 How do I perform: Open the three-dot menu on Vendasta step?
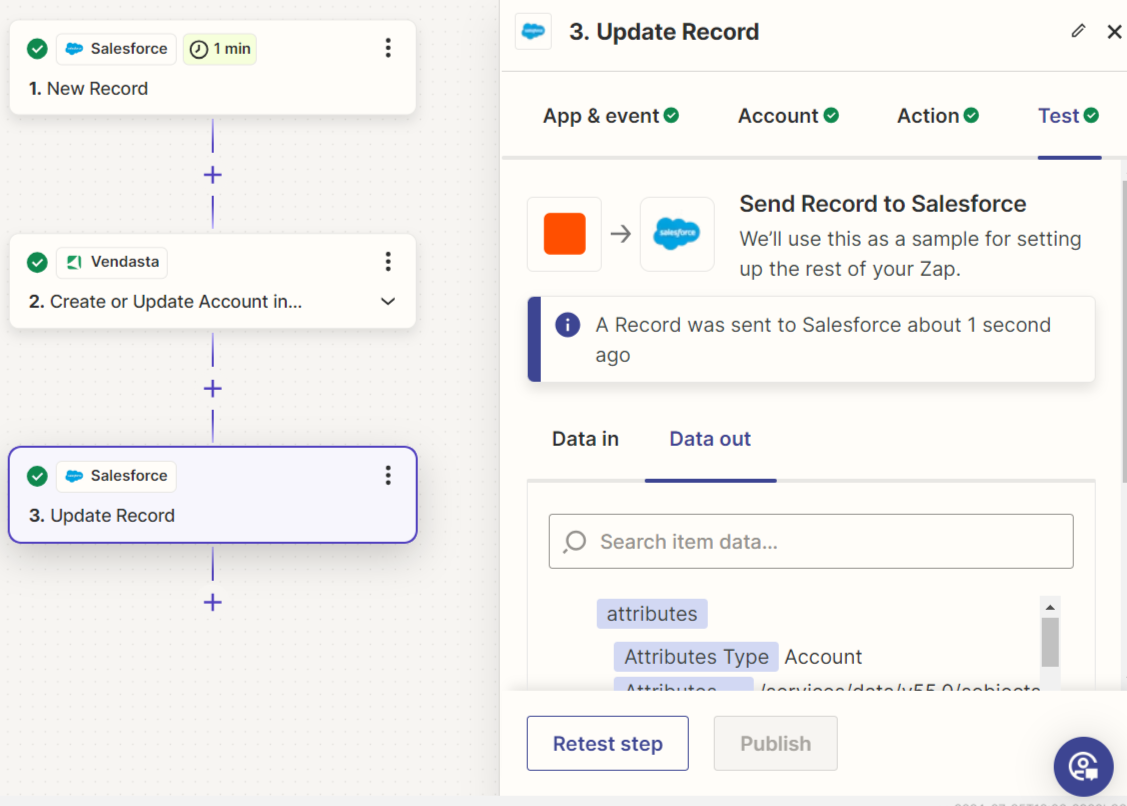pos(388,262)
